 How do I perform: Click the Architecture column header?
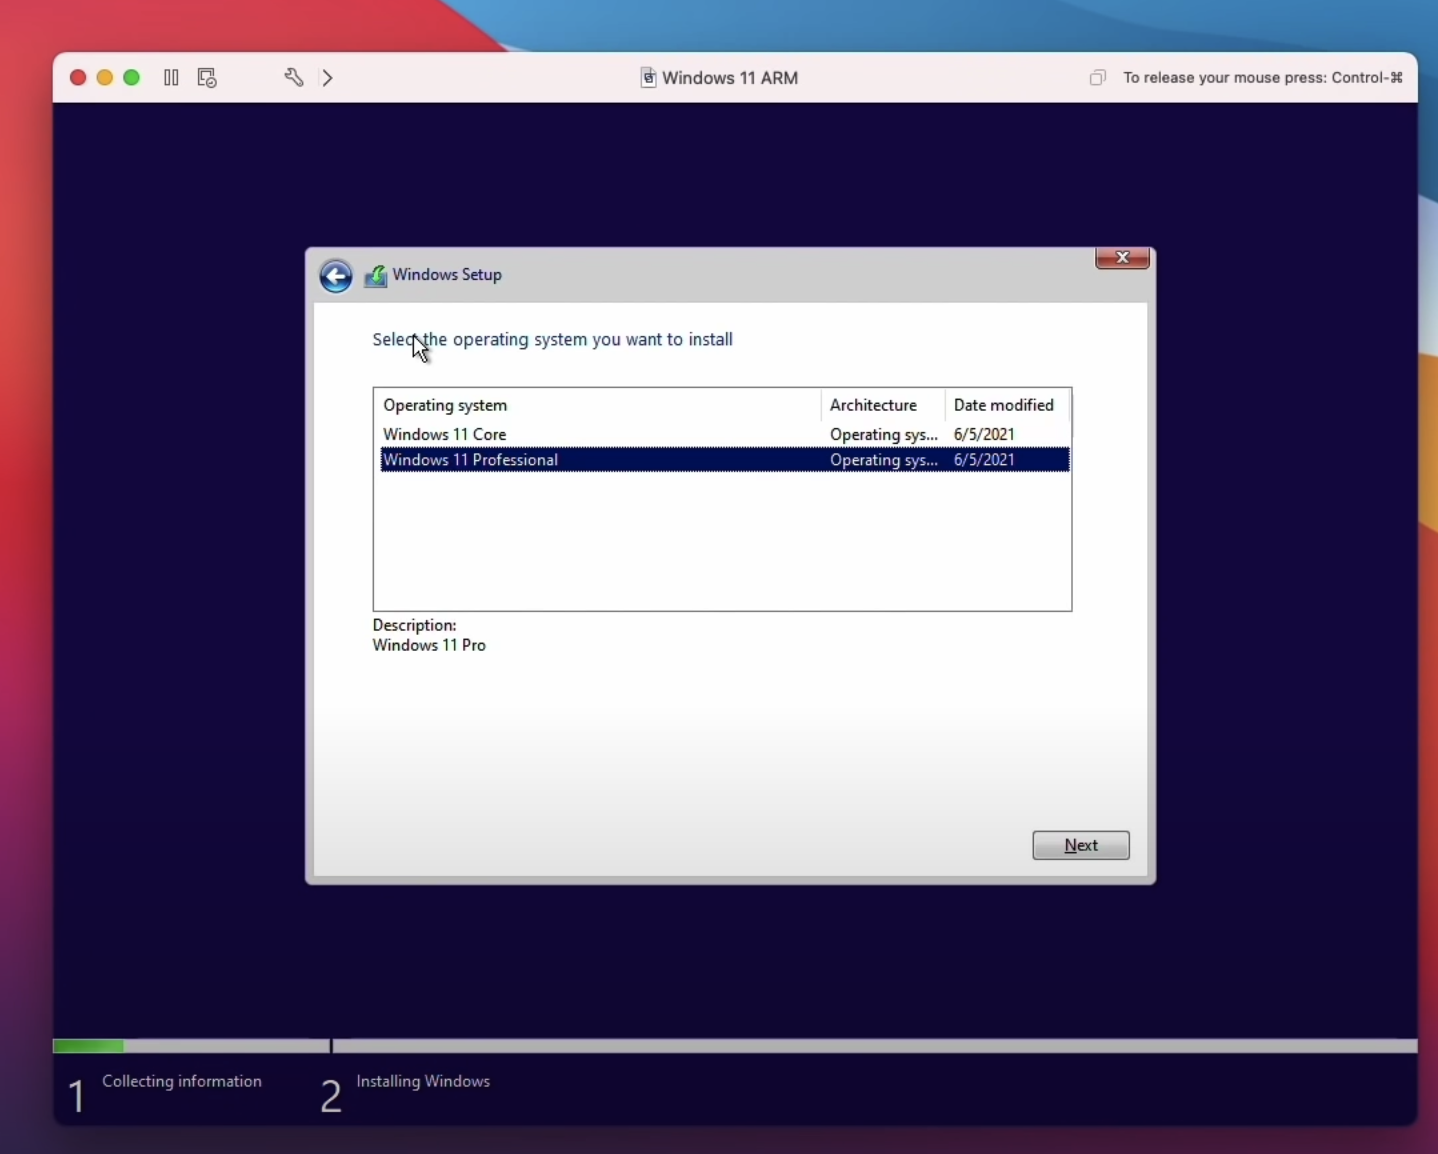point(883,405)
